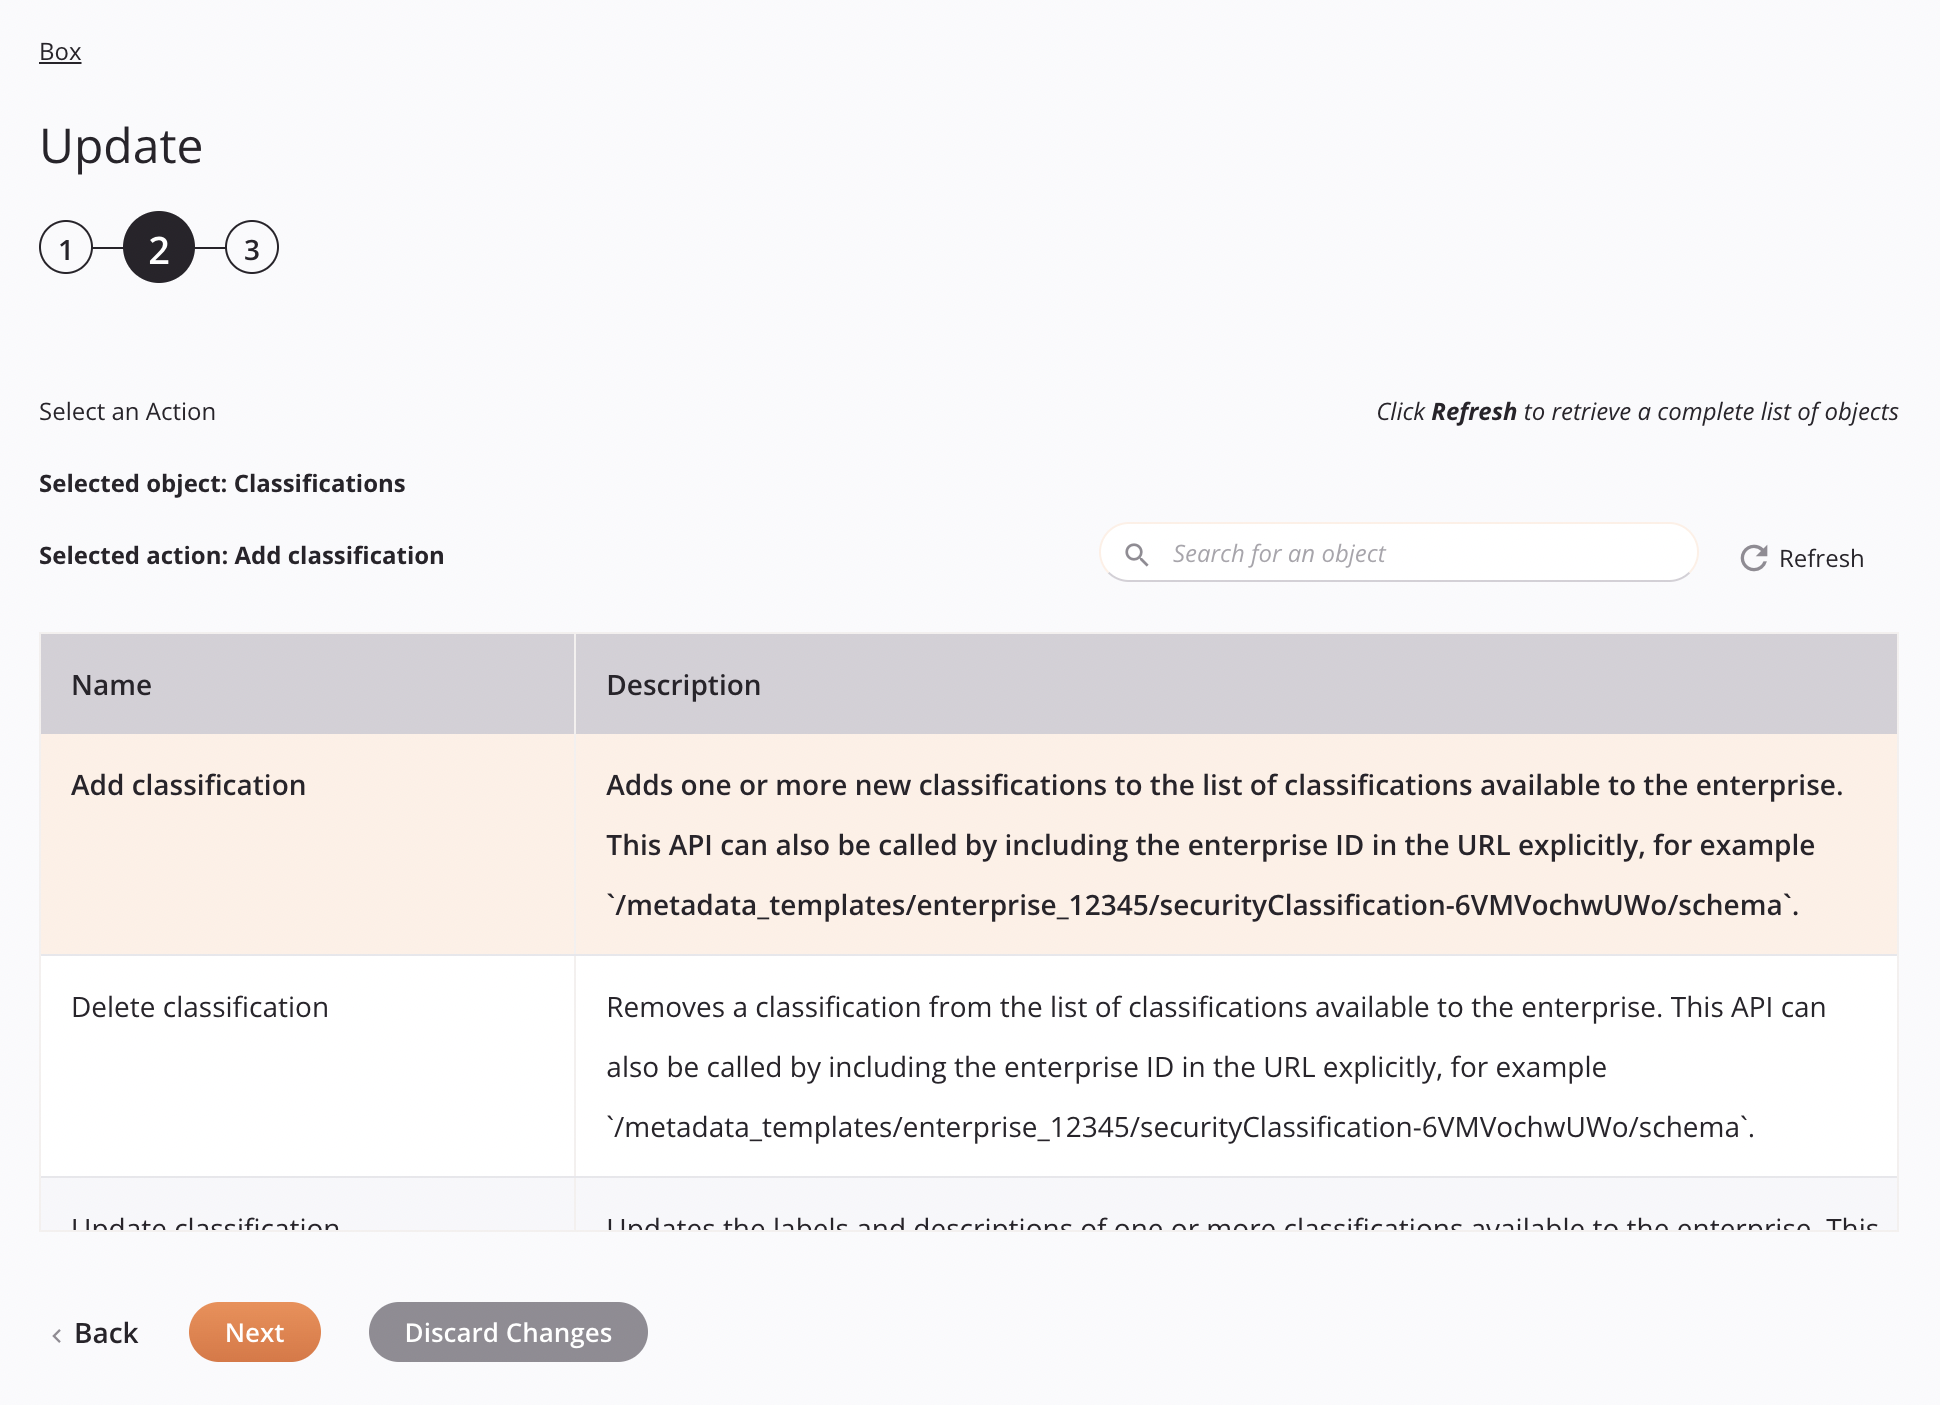Click the Discard Changes button
This screenshot has height=1405, width=1940.
[x=508, y=1331]
